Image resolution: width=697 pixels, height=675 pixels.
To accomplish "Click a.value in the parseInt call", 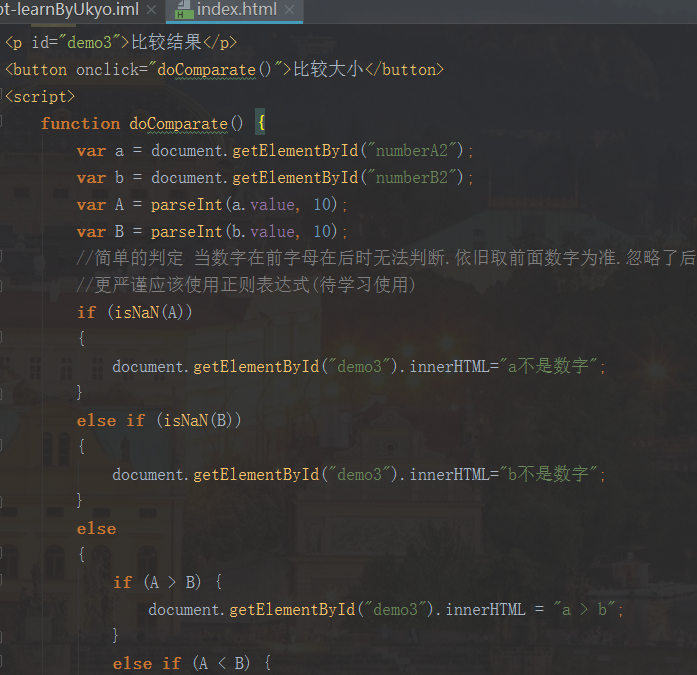I will tap(263, 205).
